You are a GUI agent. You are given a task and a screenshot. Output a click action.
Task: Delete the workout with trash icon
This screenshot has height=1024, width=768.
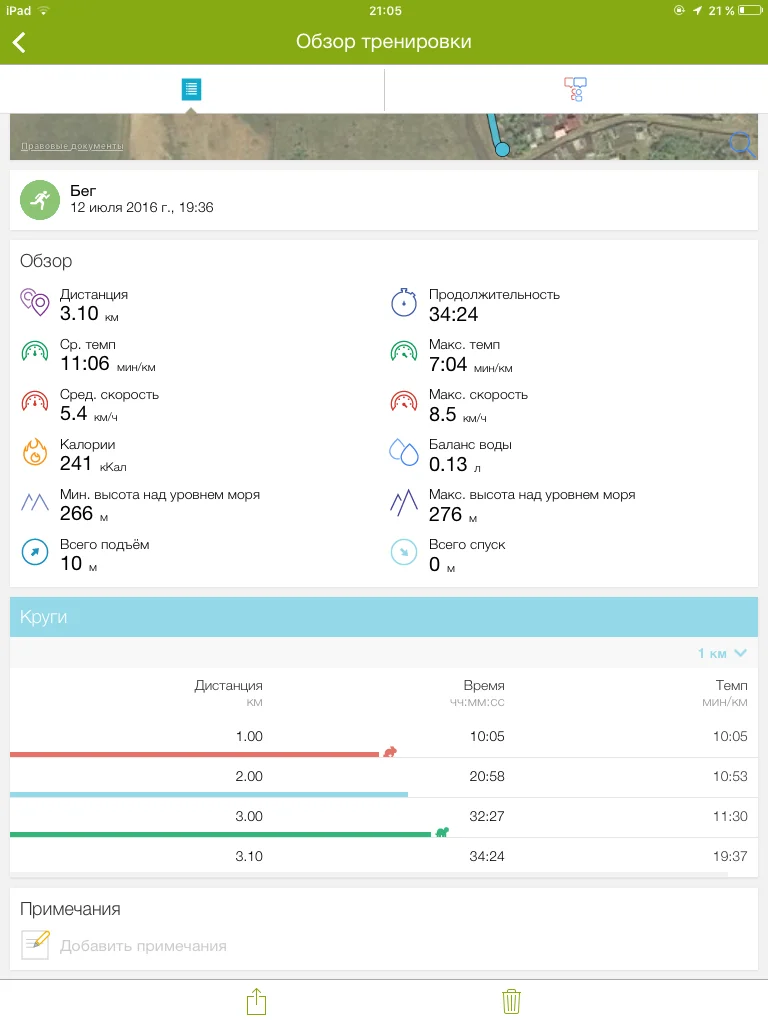(x=511, y=1001)
